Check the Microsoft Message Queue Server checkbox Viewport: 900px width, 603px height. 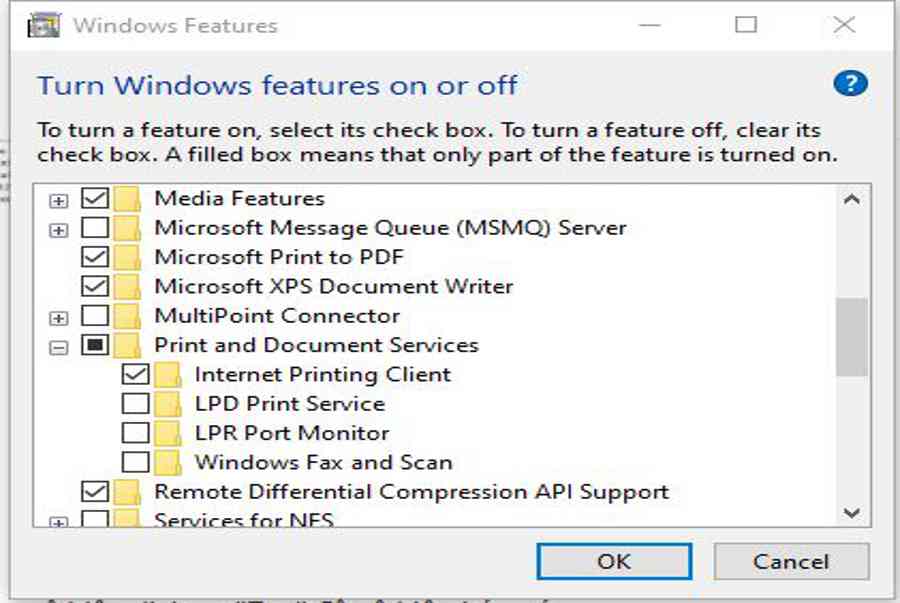coord(95,227)
